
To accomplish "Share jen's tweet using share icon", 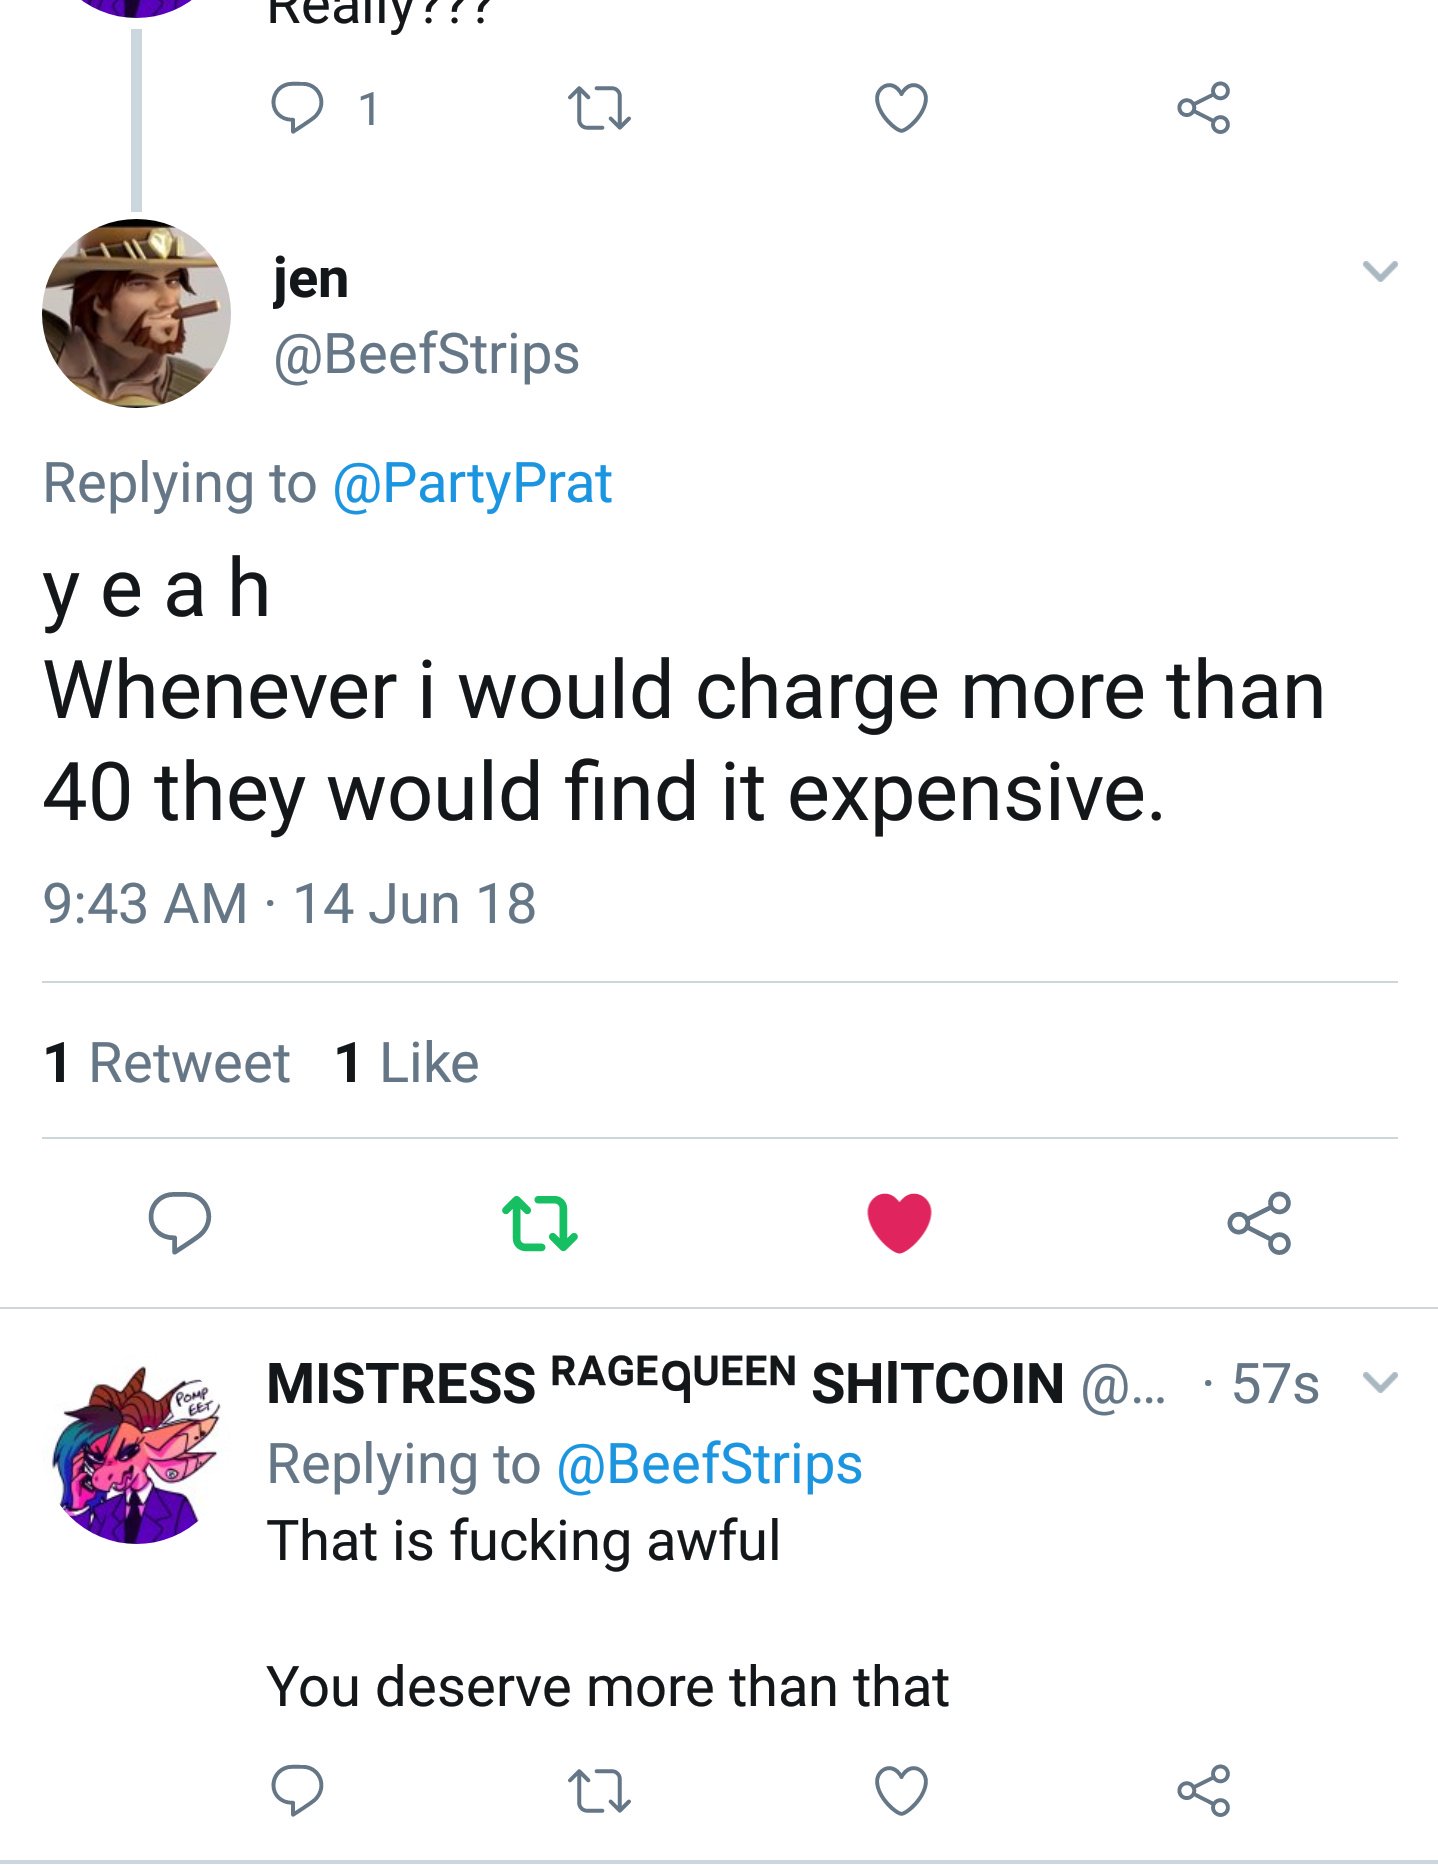I will 1259,1222.
